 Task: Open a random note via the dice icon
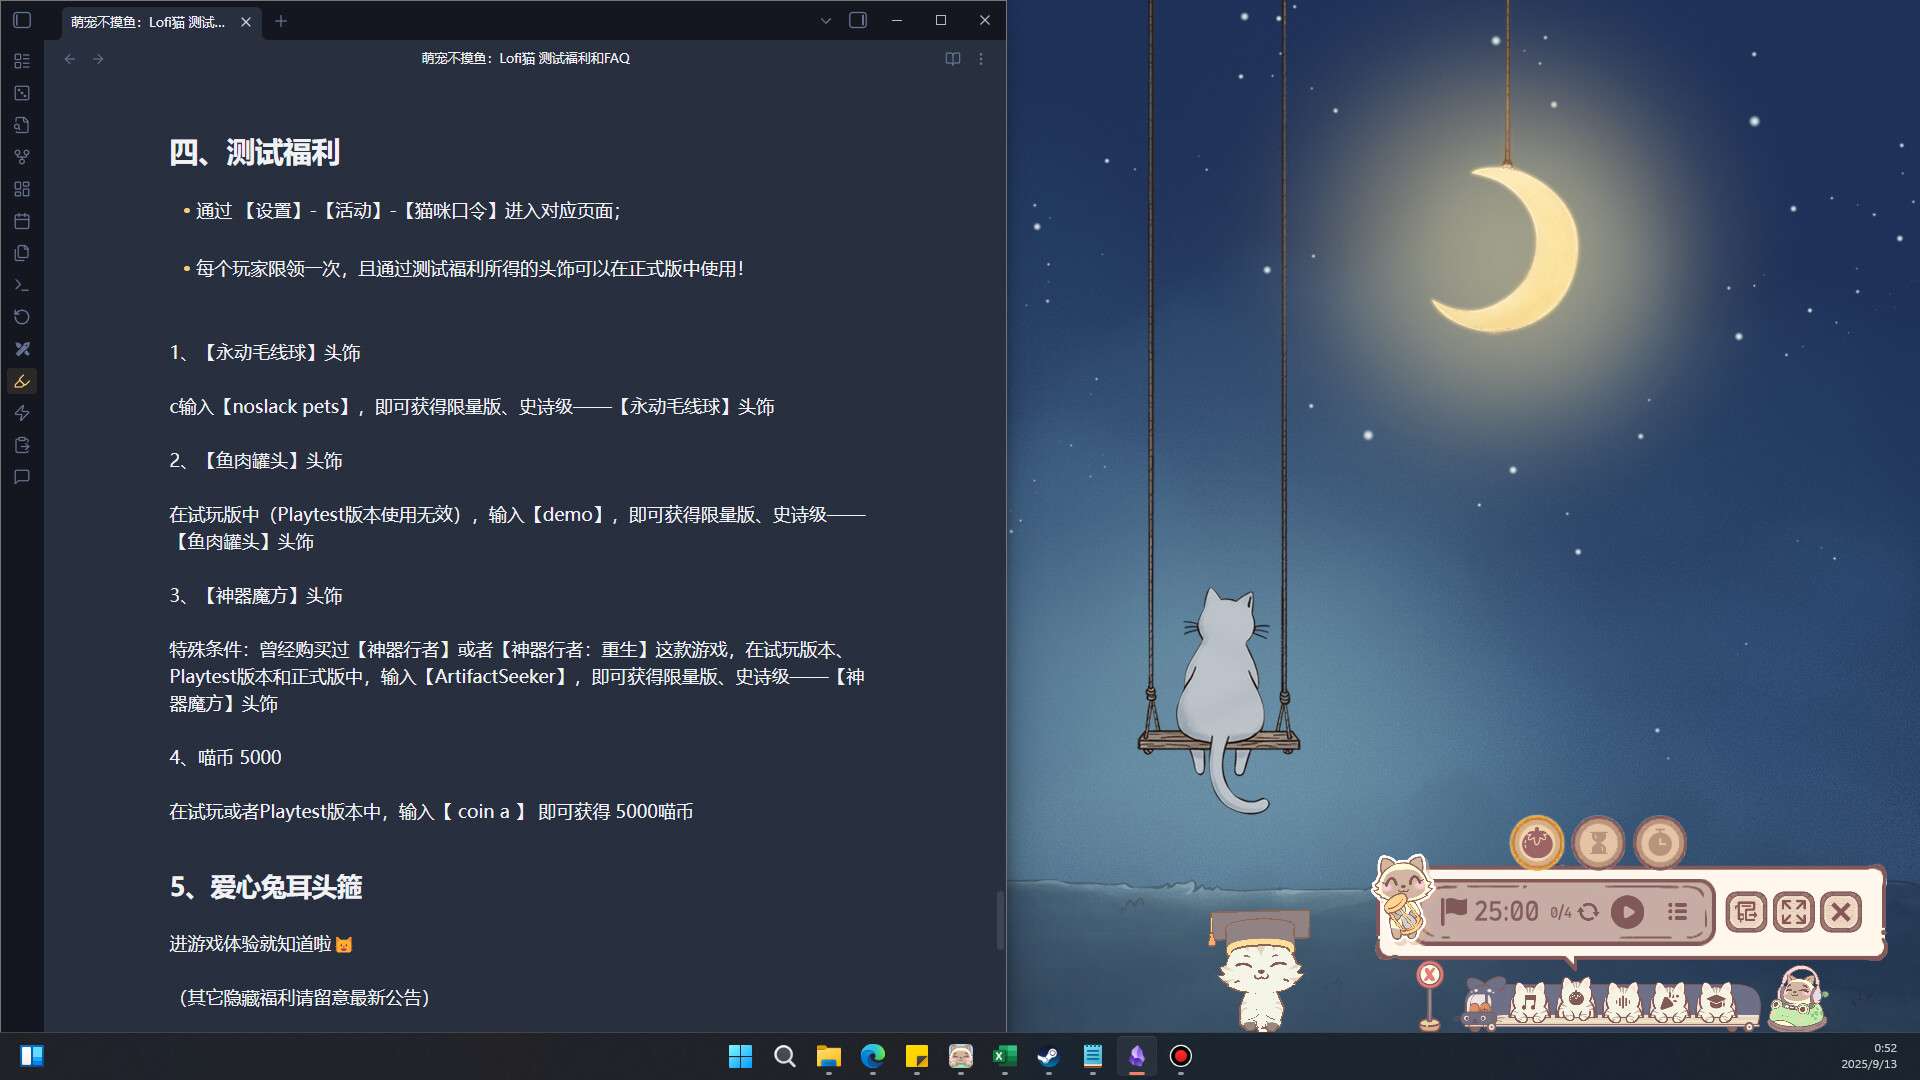click(21, 94)
